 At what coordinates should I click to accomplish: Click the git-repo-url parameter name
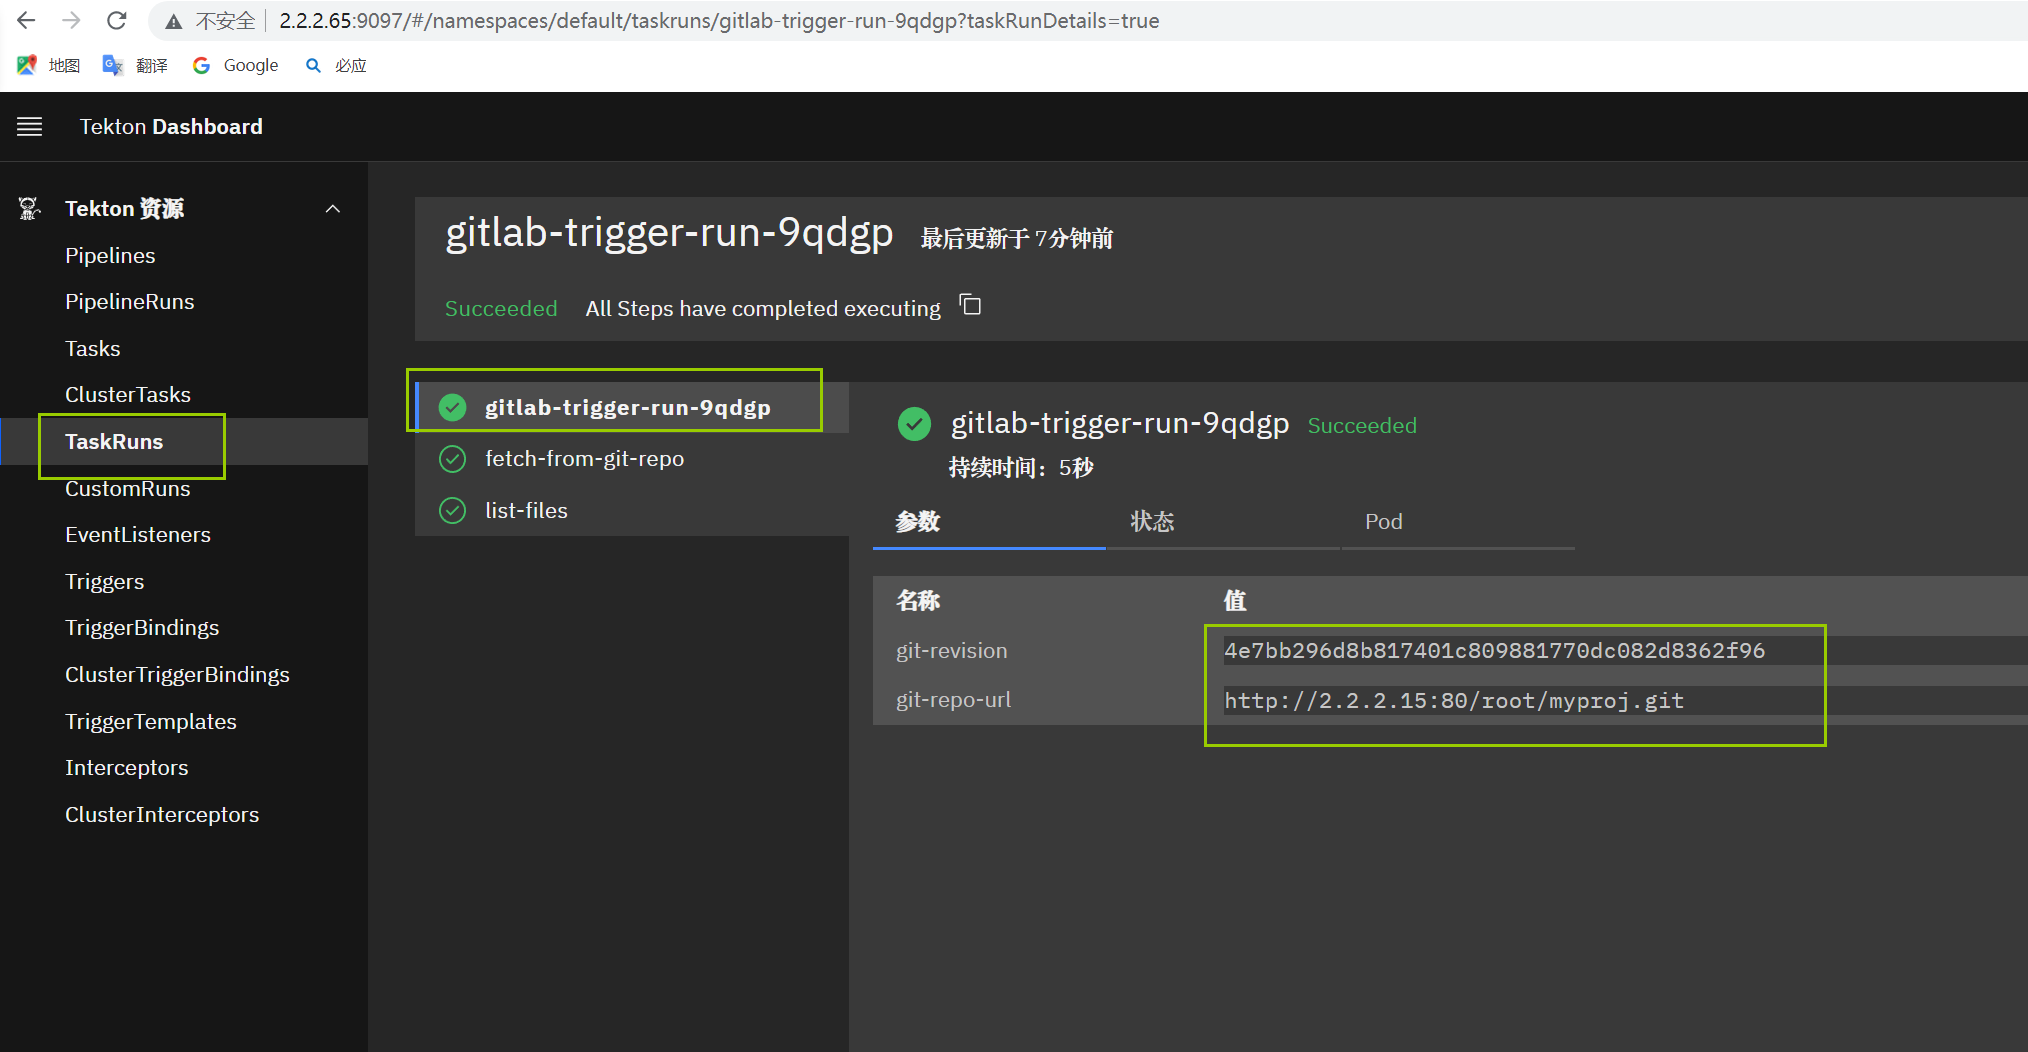(954, 700)
